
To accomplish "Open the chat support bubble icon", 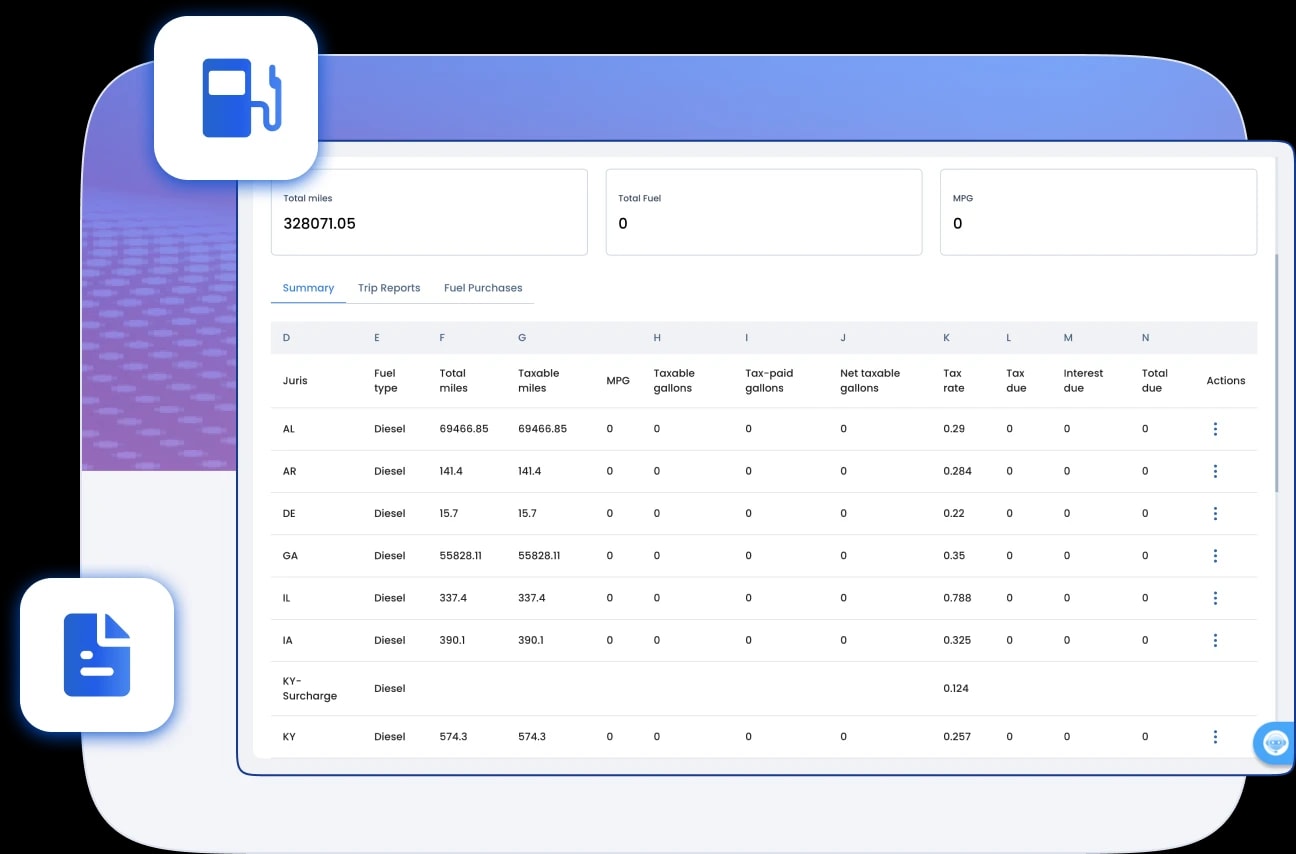I will (x=1275, y=743).
